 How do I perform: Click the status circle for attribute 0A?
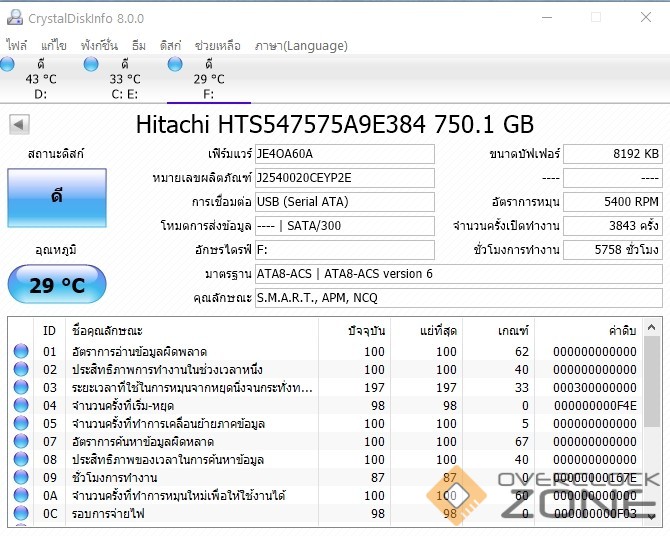tap(21, 495)
